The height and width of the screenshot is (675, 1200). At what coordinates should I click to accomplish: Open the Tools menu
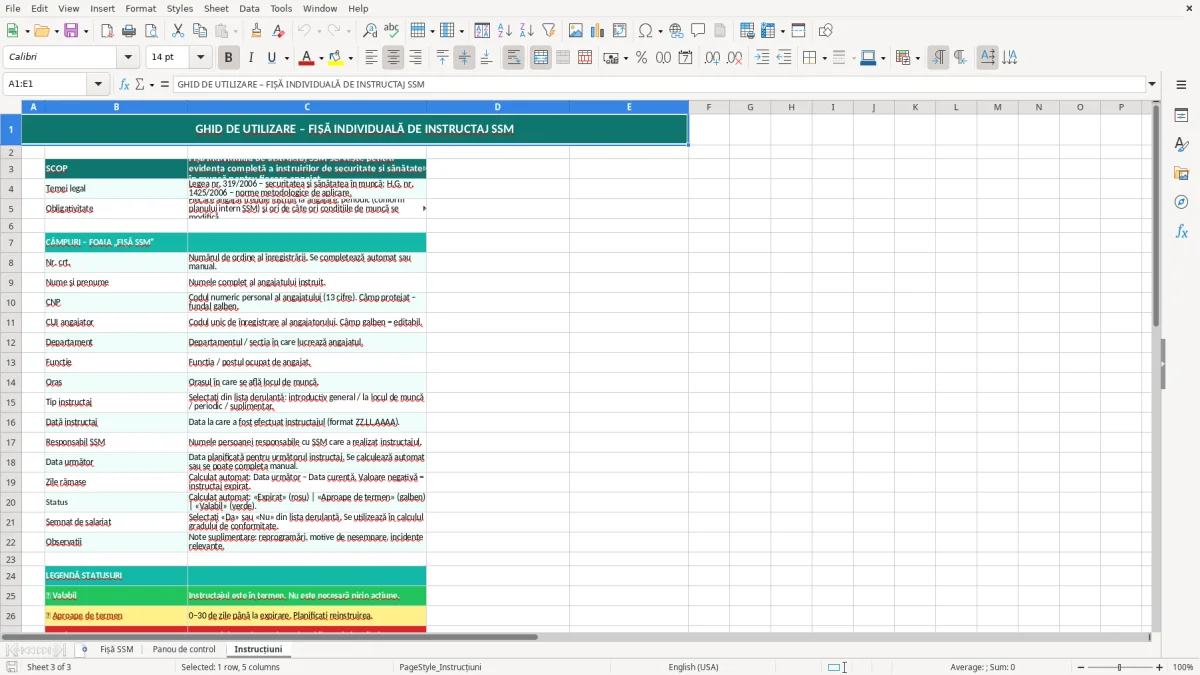coord(281,8)
